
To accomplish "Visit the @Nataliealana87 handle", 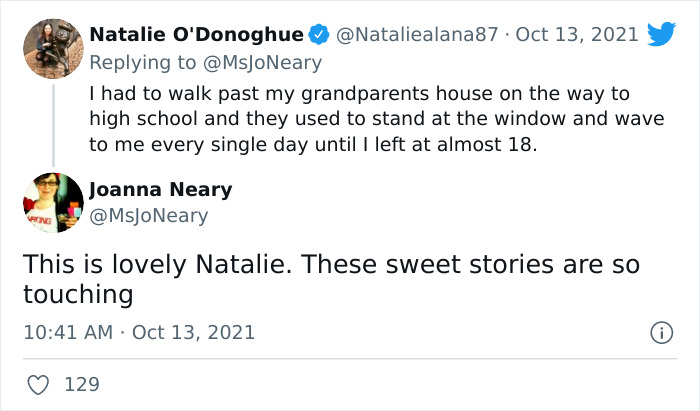I will pos(415,35).
